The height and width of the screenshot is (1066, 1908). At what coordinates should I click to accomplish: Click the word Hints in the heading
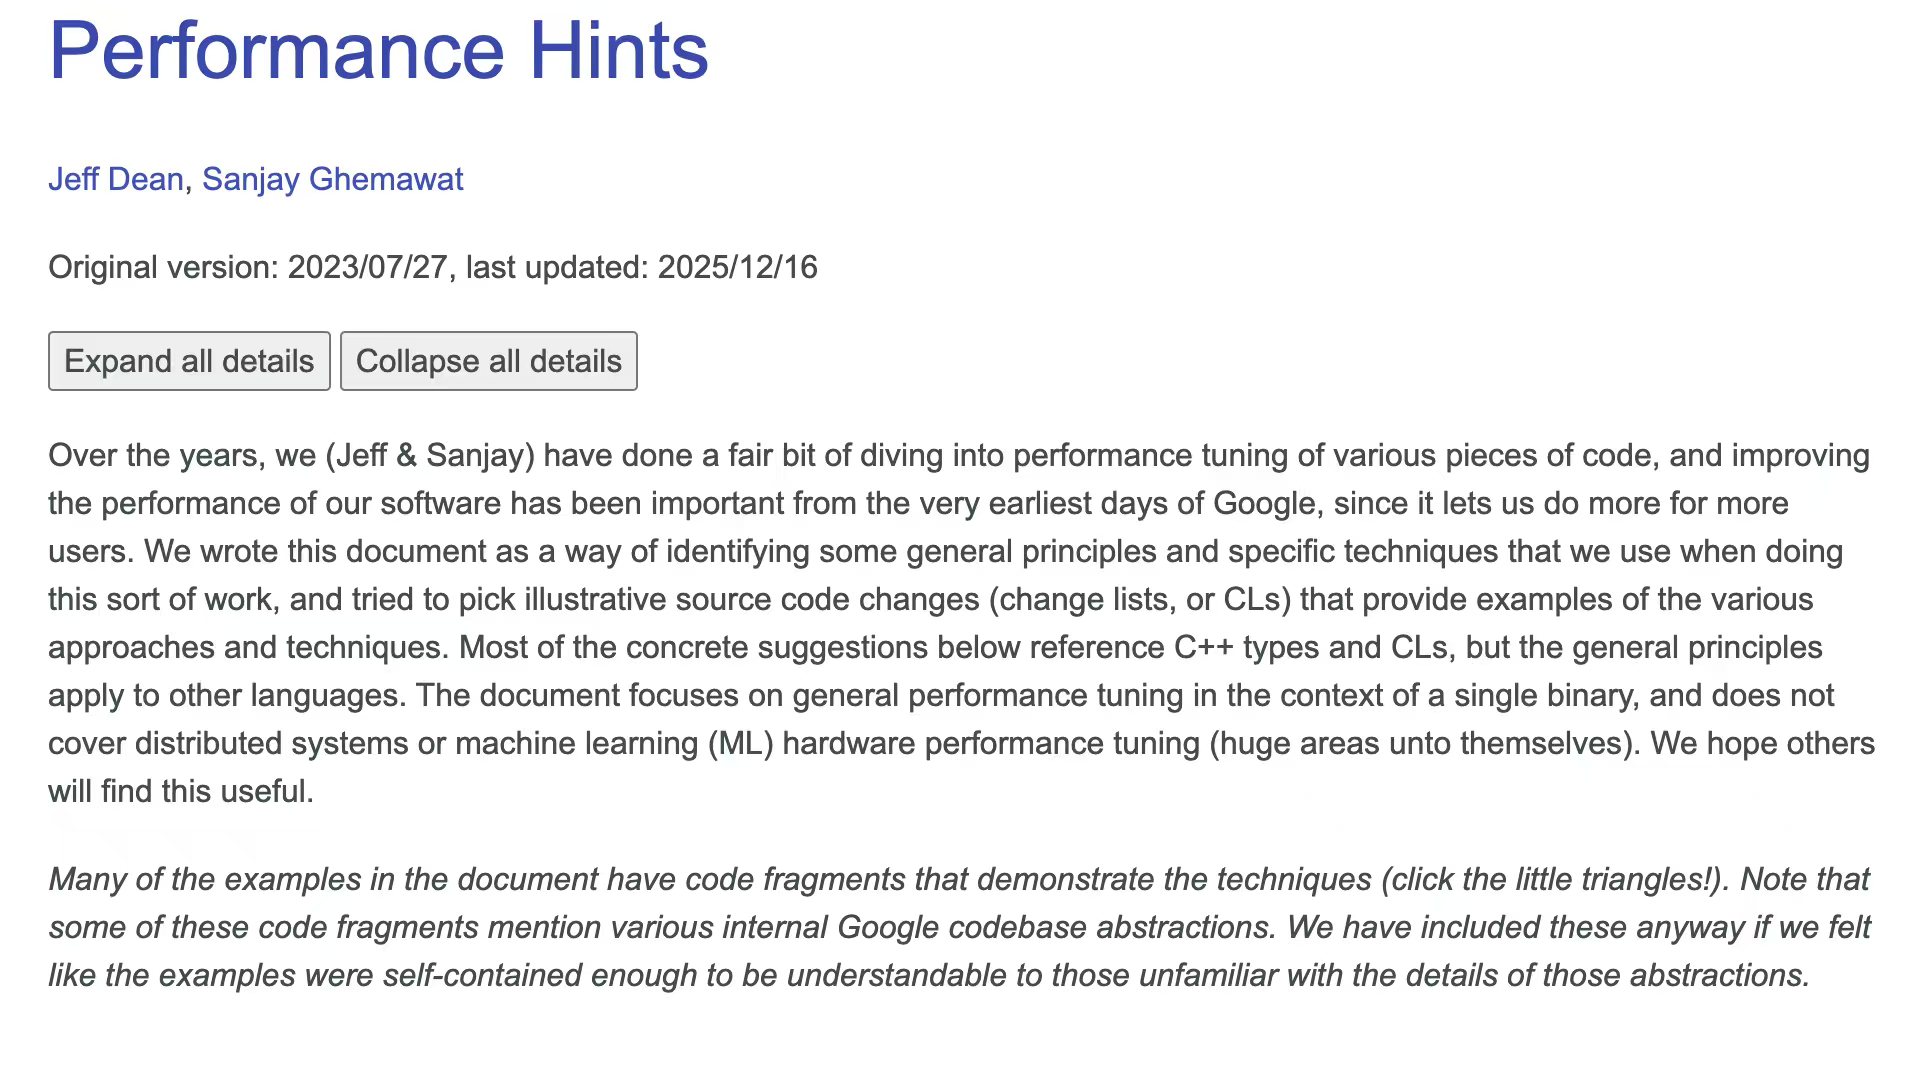point(618,50)
